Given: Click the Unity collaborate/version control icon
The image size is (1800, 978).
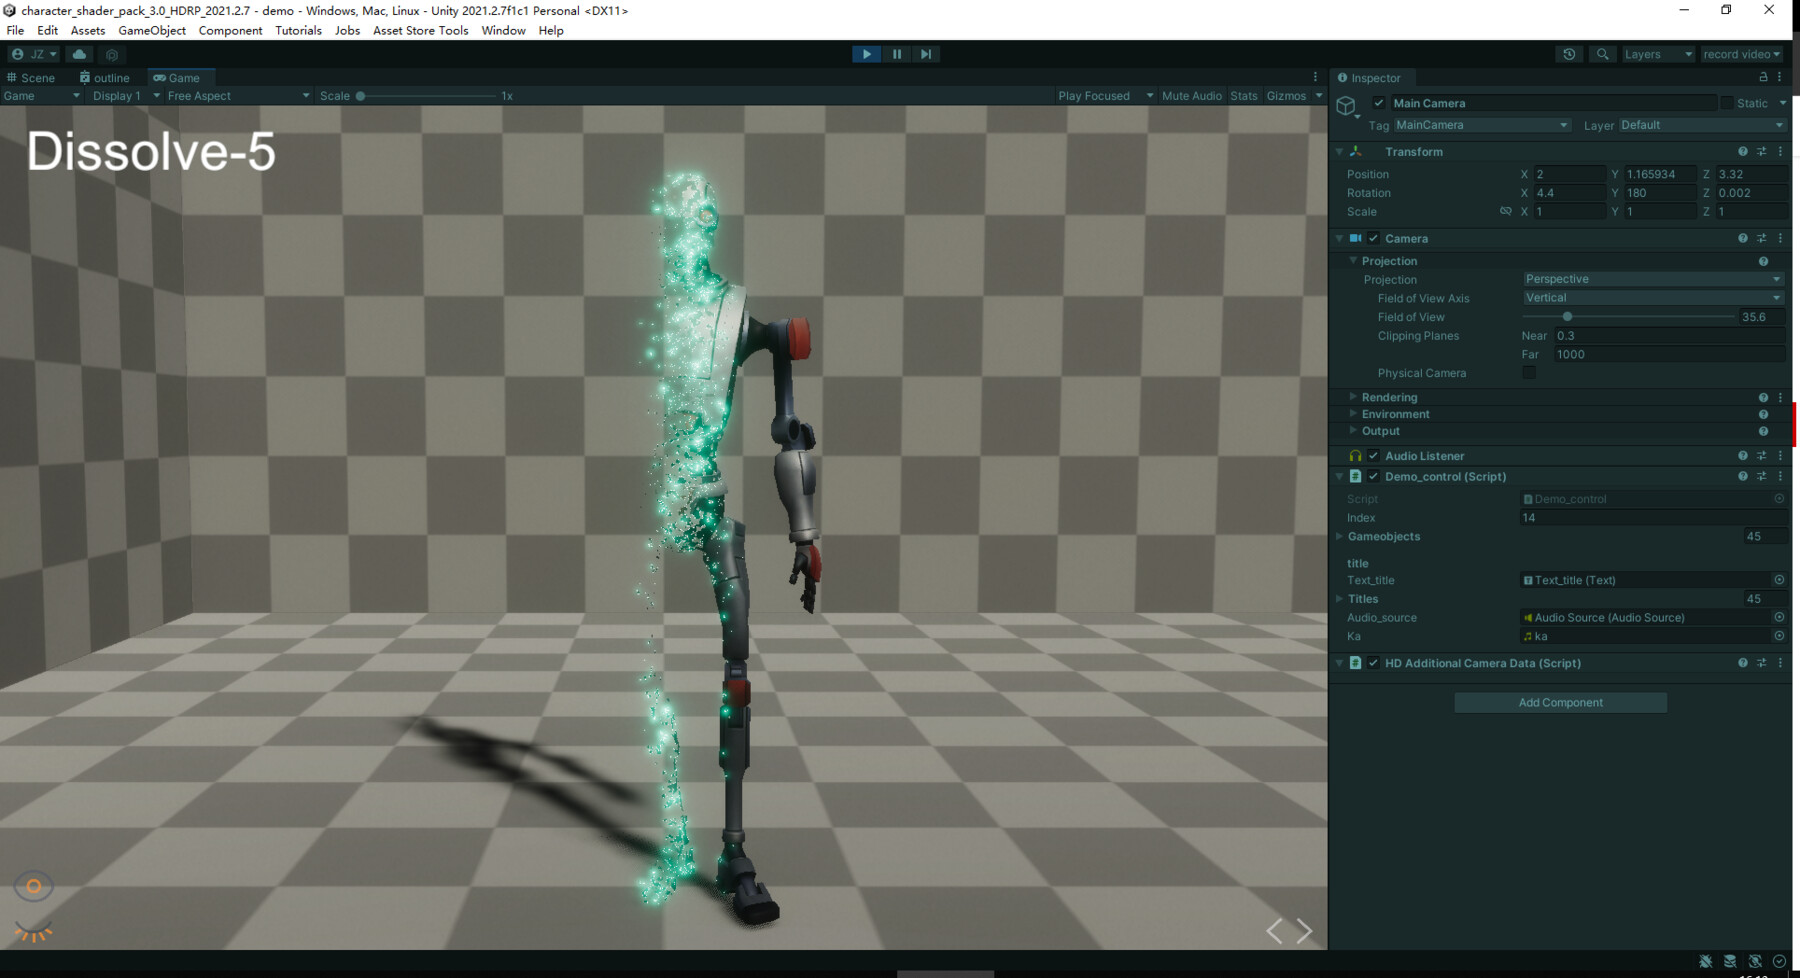Looking at the screenshot, I should (112, 55).
